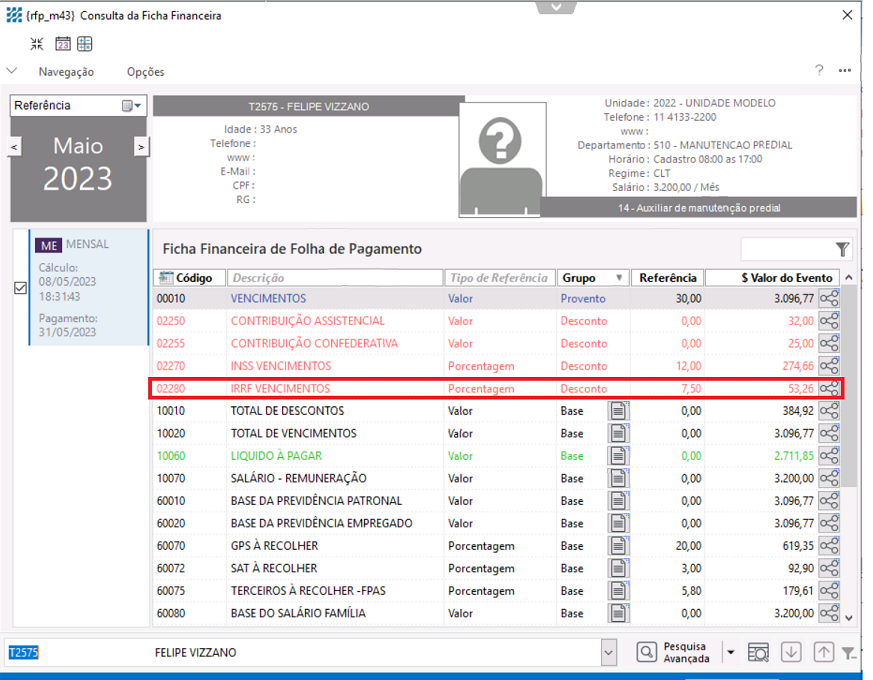Click share icon on IRRF VENCIMENTOS row
The width and height of the screenshot is (873, 680).
pos(829,388)
